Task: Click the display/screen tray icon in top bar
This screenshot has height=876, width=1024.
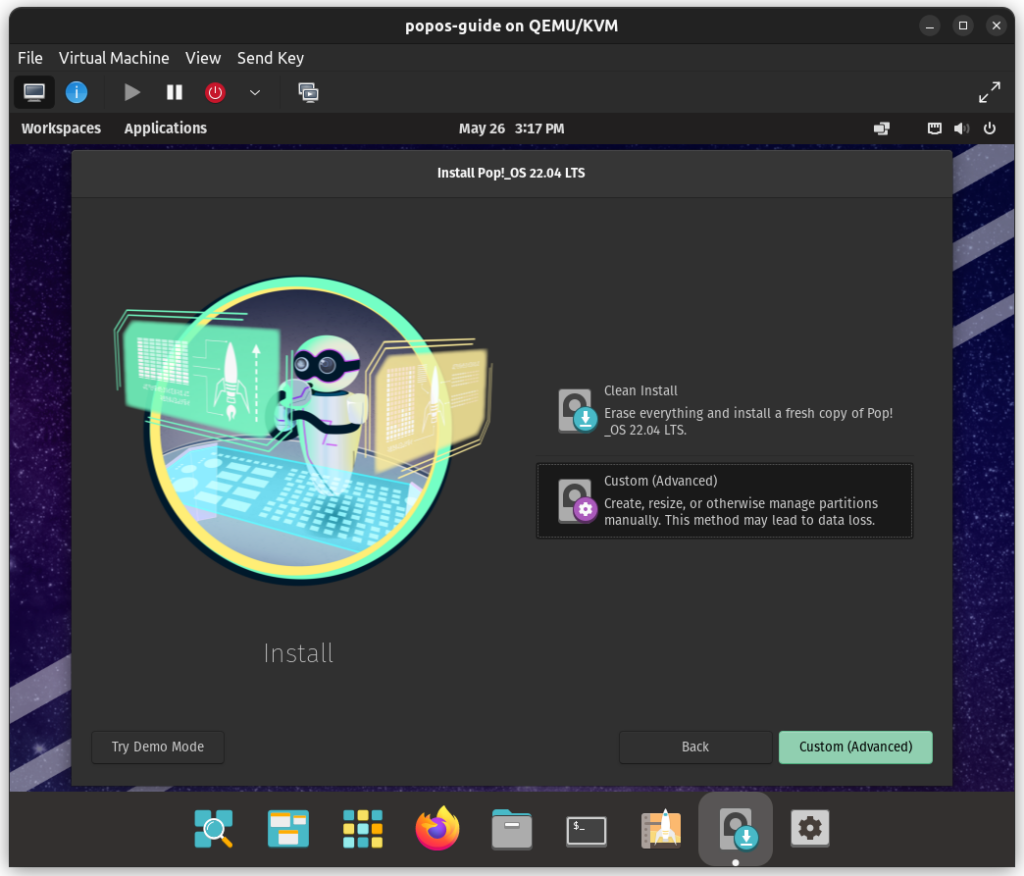Action: [882, 128]
